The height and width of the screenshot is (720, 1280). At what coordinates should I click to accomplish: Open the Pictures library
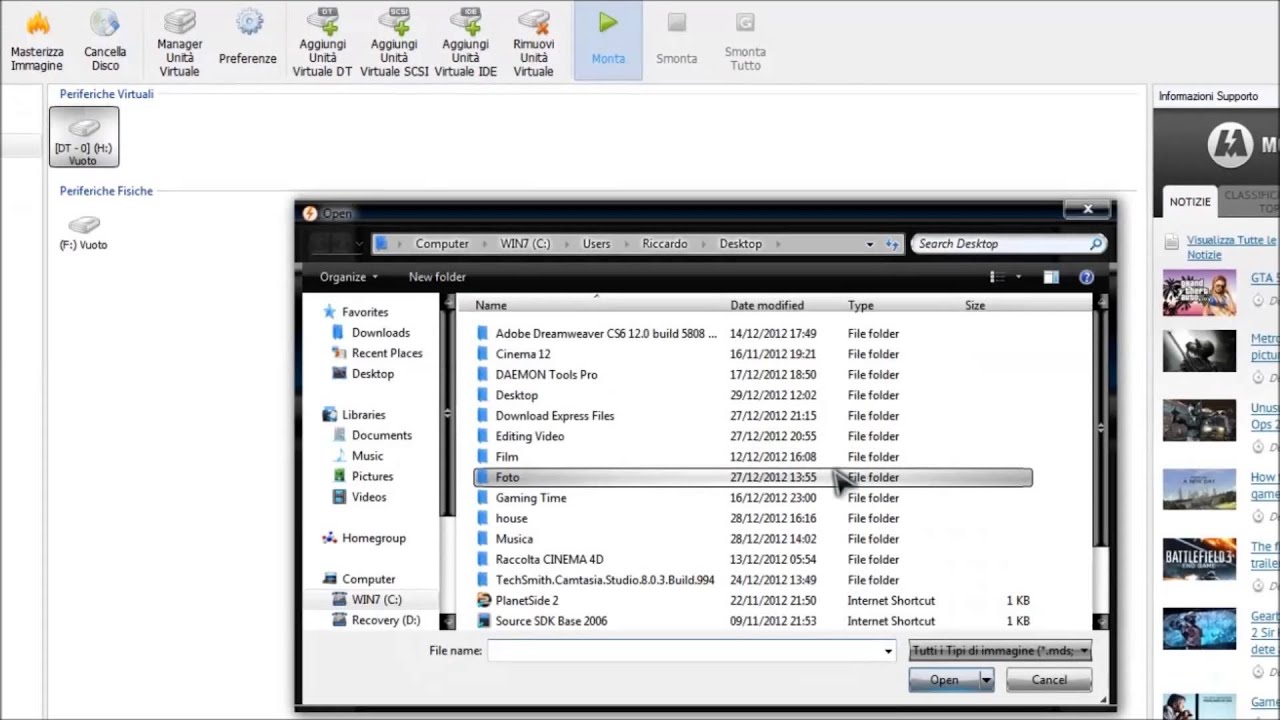[x=362, y=476]
